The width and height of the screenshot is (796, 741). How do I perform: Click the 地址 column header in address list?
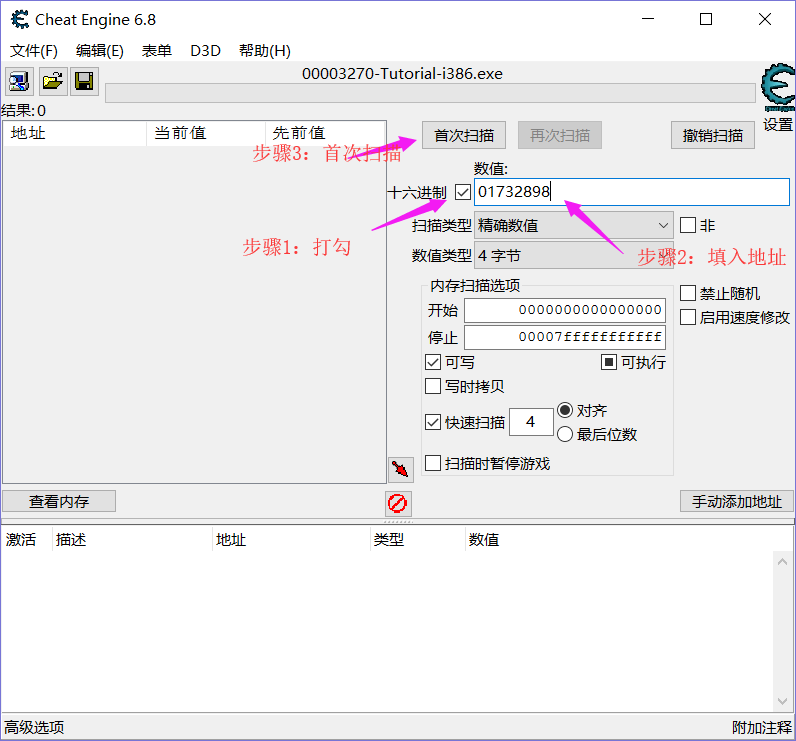(x=291, y=539)
